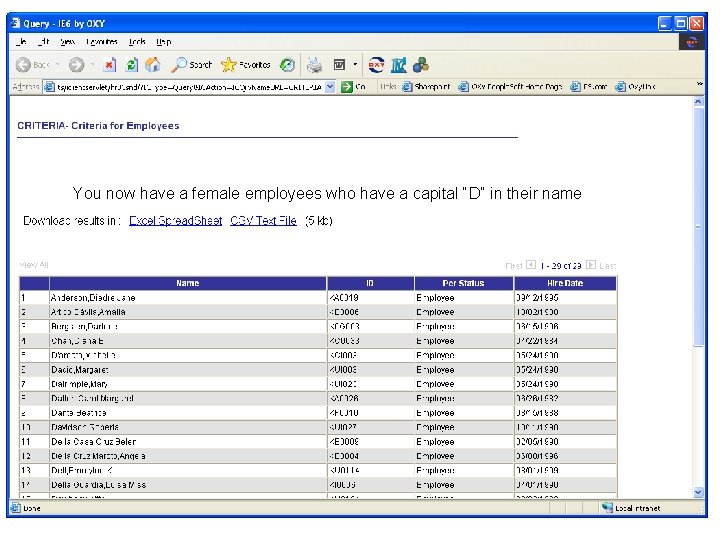Click the throbber logo at menu bar right
720x540 pixels.
[x=692, y=42]
